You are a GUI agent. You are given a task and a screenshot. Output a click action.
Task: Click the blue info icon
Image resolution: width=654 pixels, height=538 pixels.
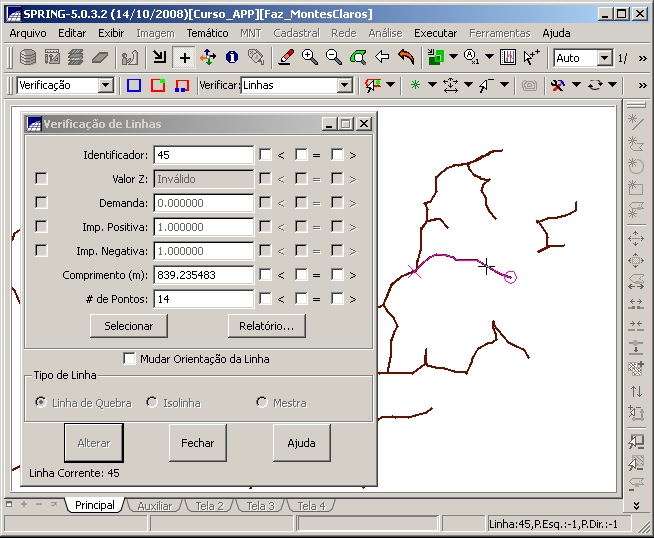click(232, 58)
